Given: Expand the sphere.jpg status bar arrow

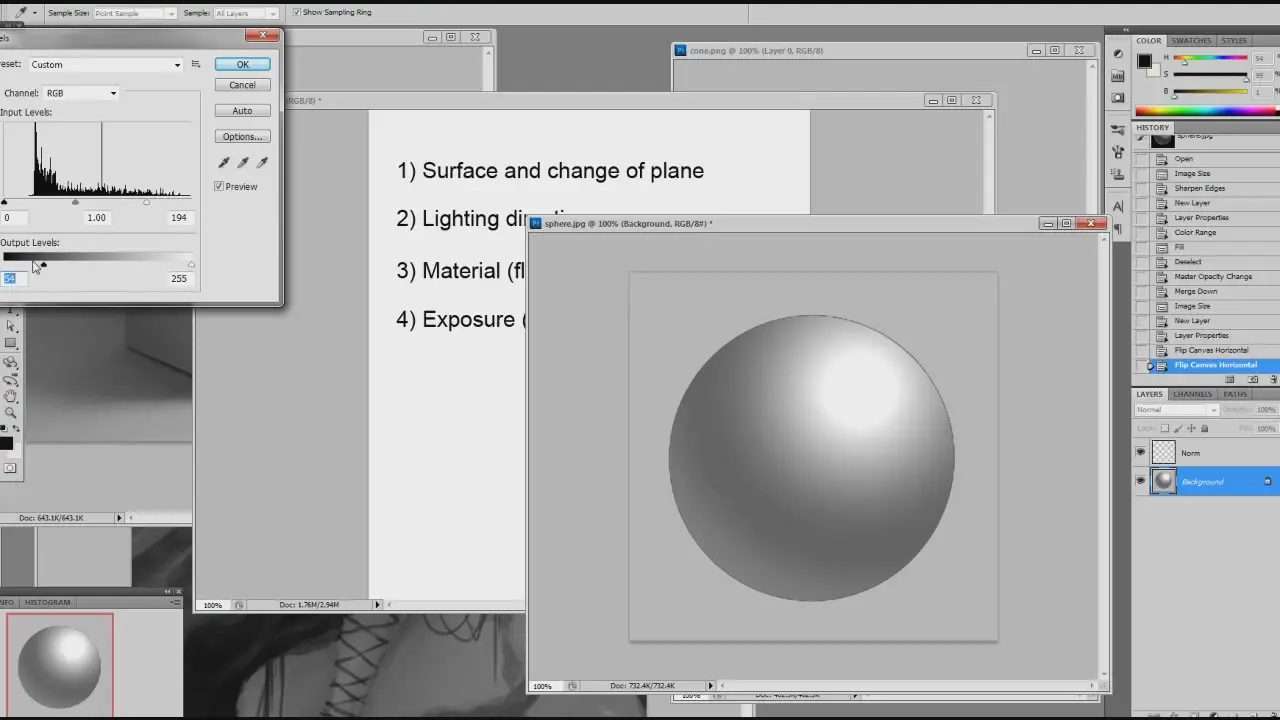Looking at the screenshot, I should [711, 686].
